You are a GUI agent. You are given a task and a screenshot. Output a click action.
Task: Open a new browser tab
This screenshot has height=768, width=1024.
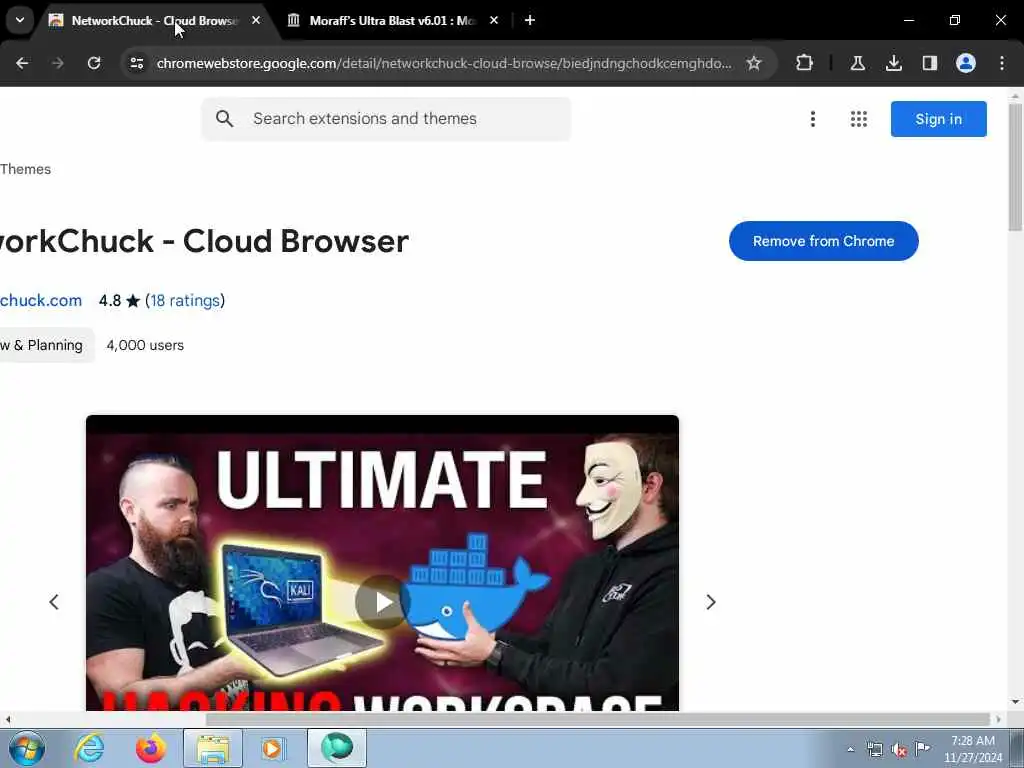(x=530, y=20)
